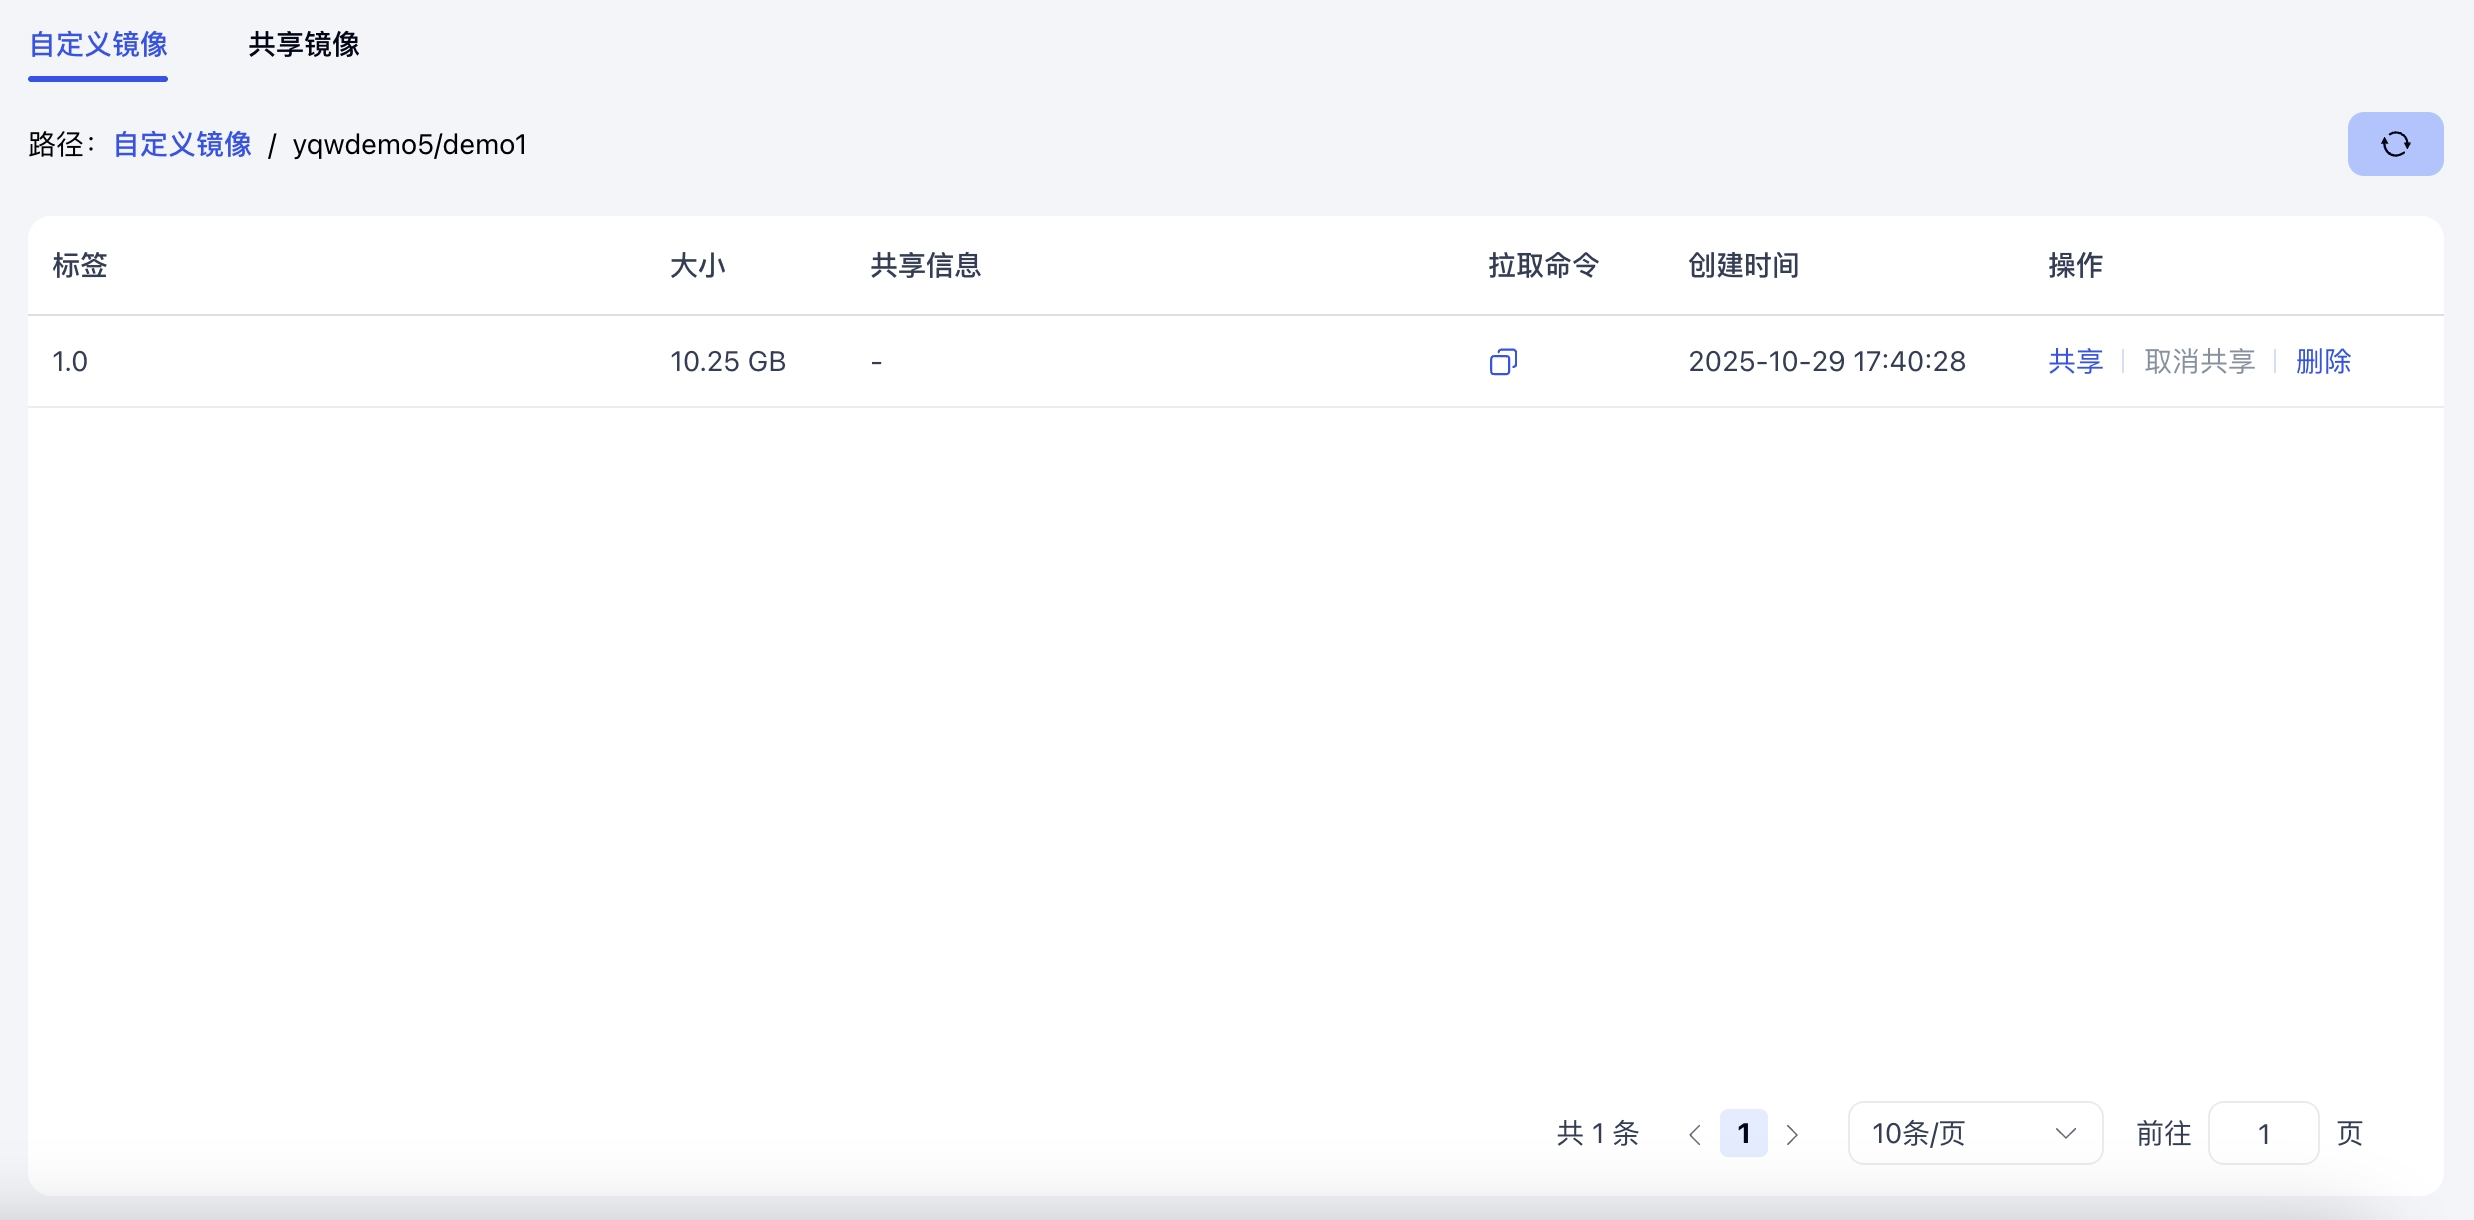Click the 2025-10-29 17:40:28 creation time cell
Image resolution: width=2474 pixels, height=1220 pixels.
pos(1827,361)
